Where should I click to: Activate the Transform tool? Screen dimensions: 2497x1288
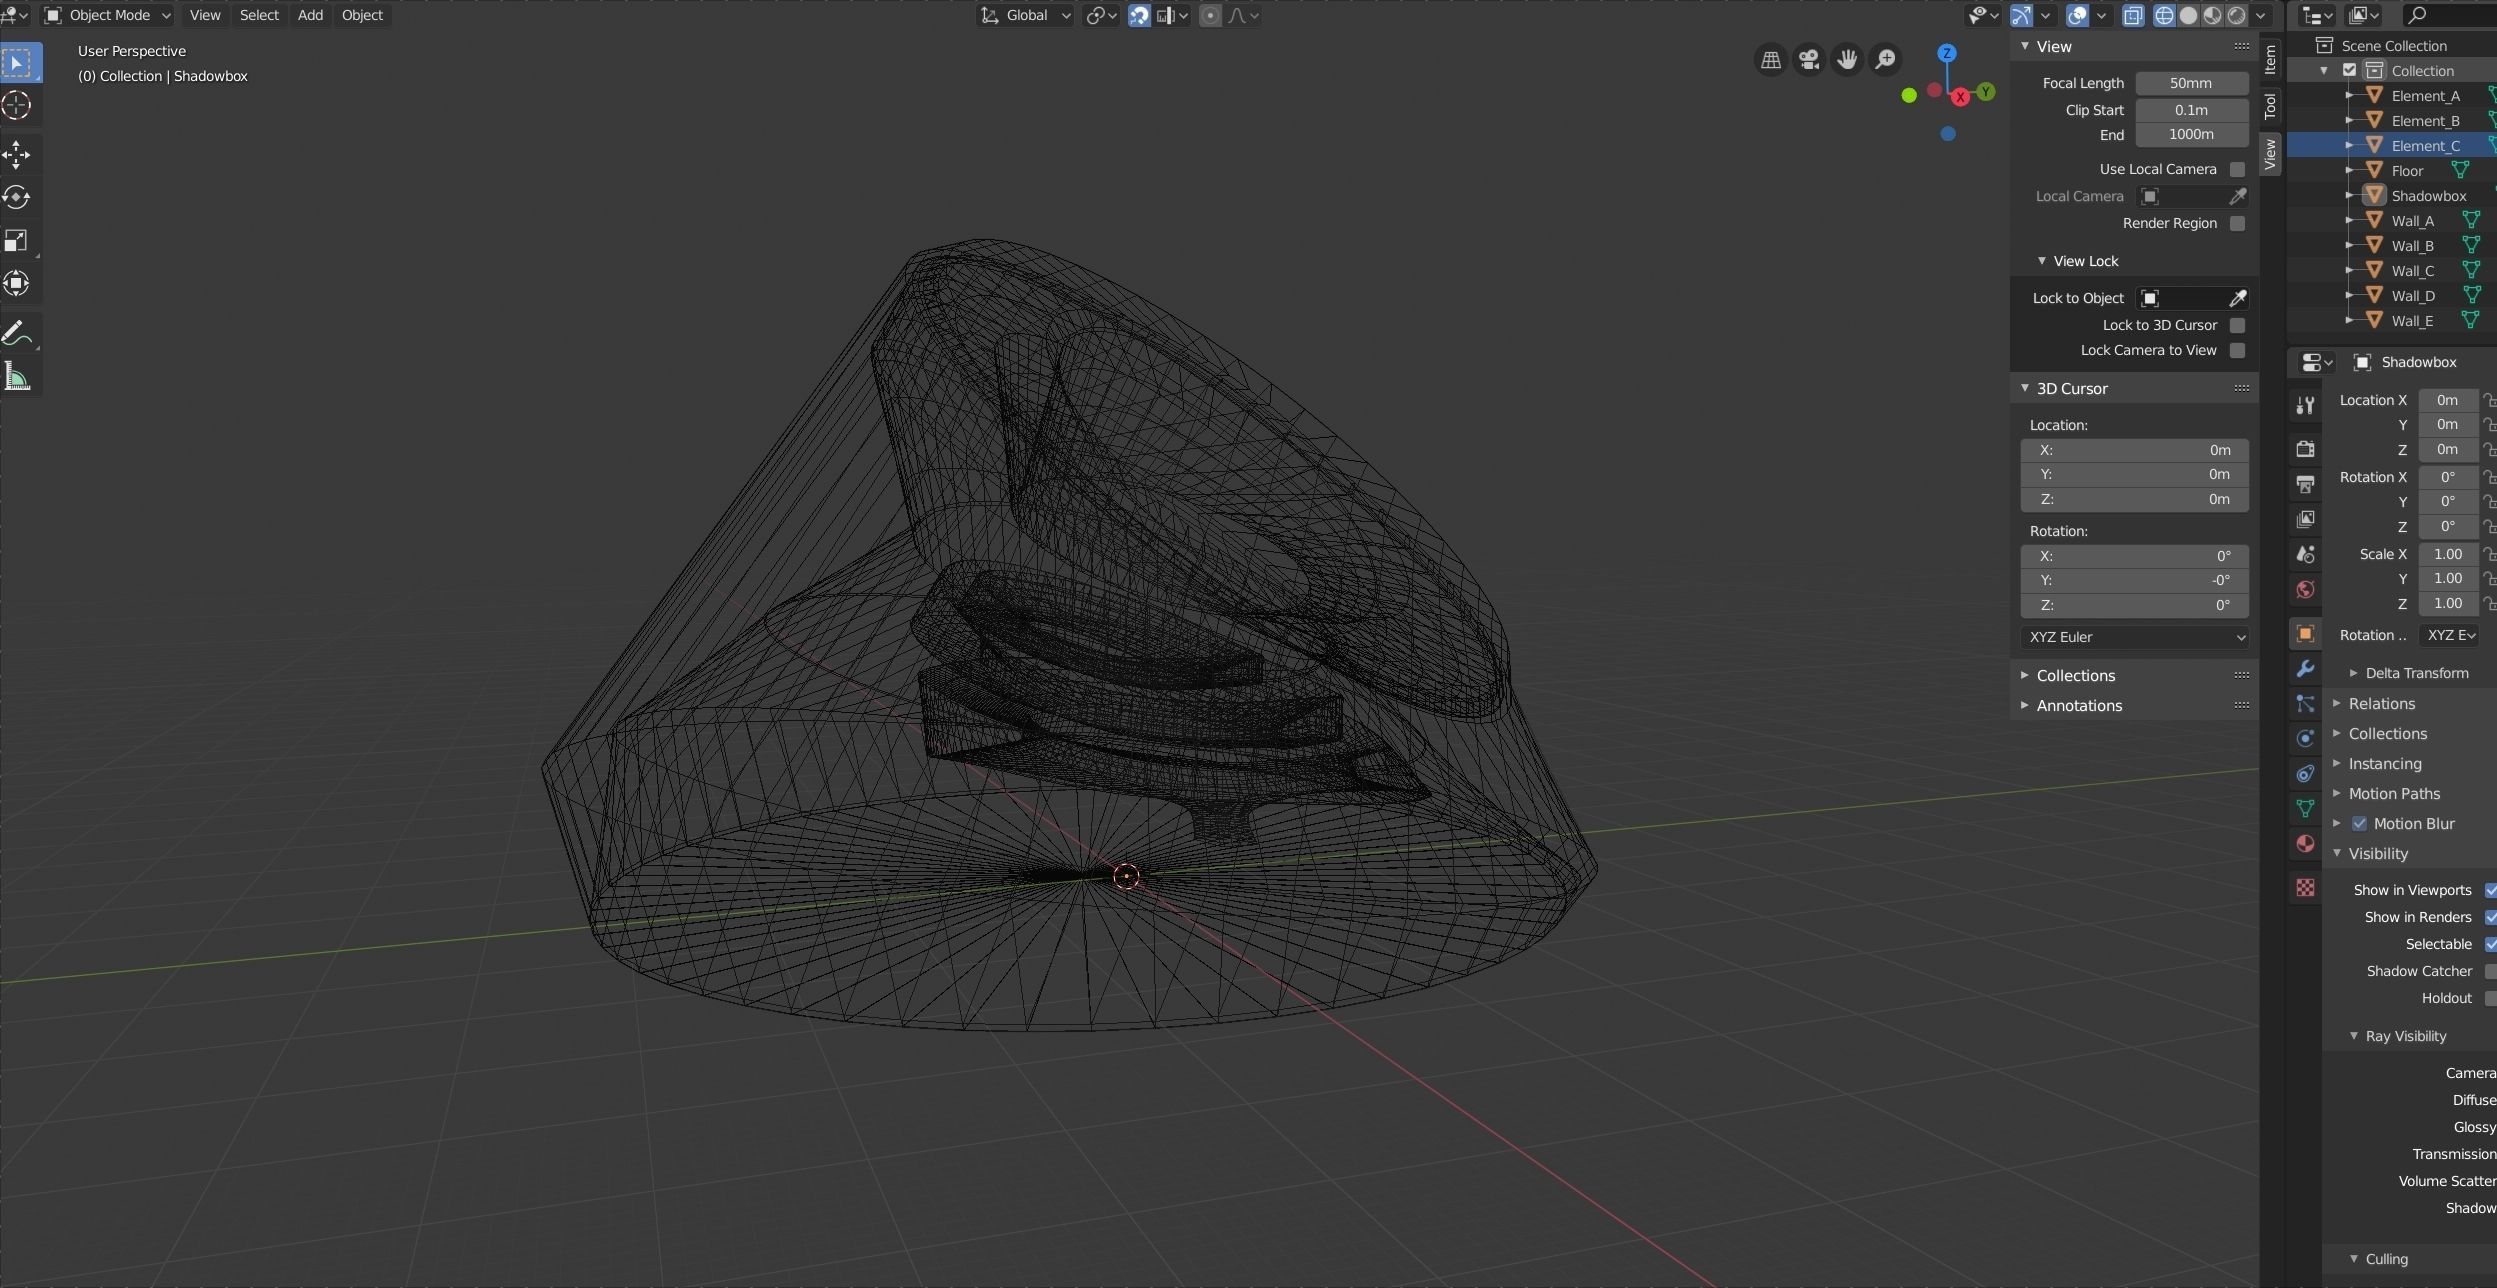(17, 283)
